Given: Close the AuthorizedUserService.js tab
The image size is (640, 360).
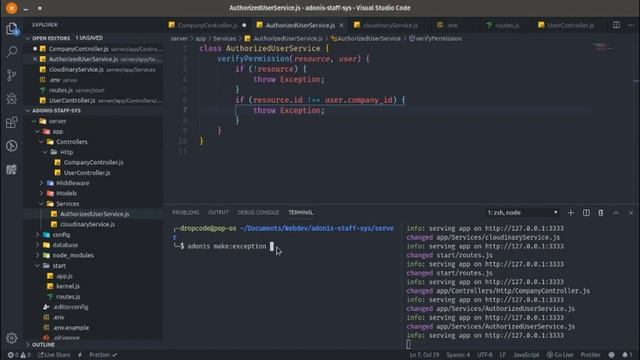Looking at the screenshot, I should click(342, 25).
